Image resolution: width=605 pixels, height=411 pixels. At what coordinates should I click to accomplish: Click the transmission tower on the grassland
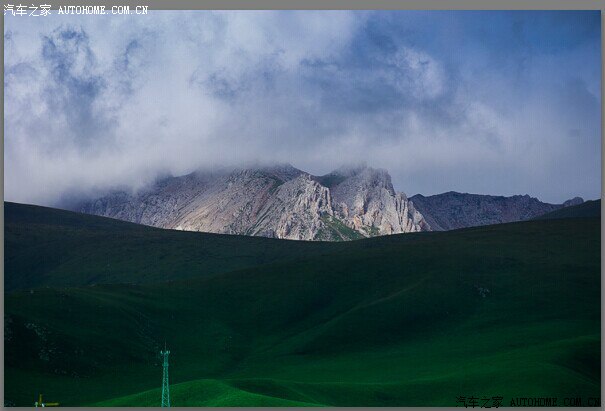(165, 377)
